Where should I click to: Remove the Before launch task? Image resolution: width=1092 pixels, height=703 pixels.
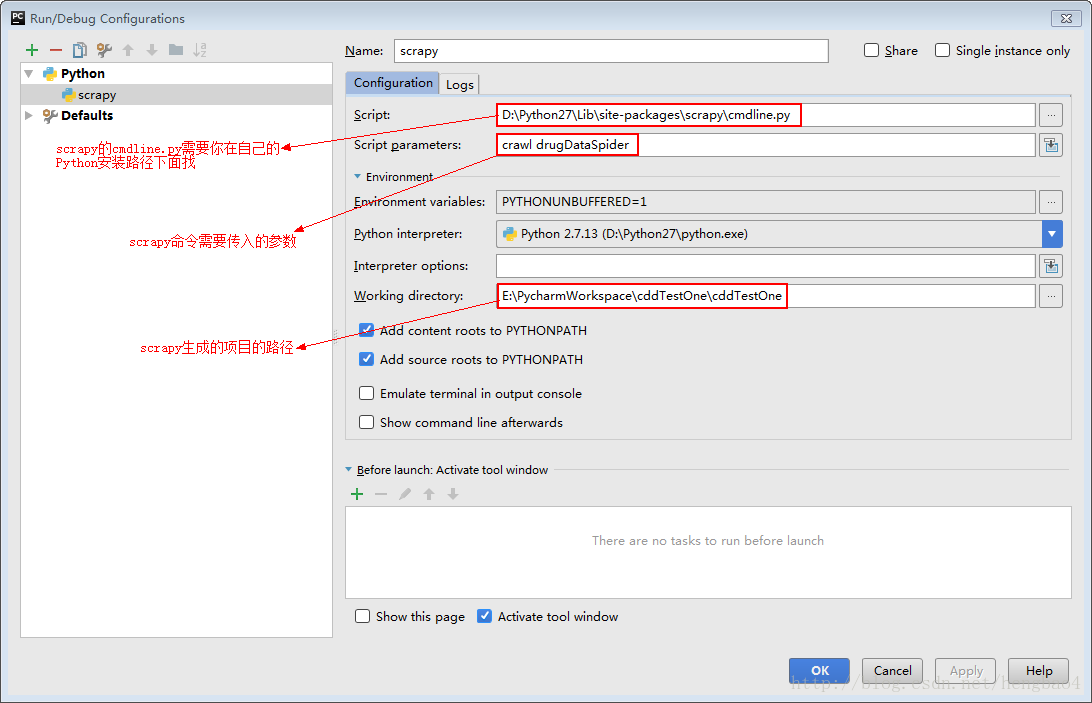point(381,494)
